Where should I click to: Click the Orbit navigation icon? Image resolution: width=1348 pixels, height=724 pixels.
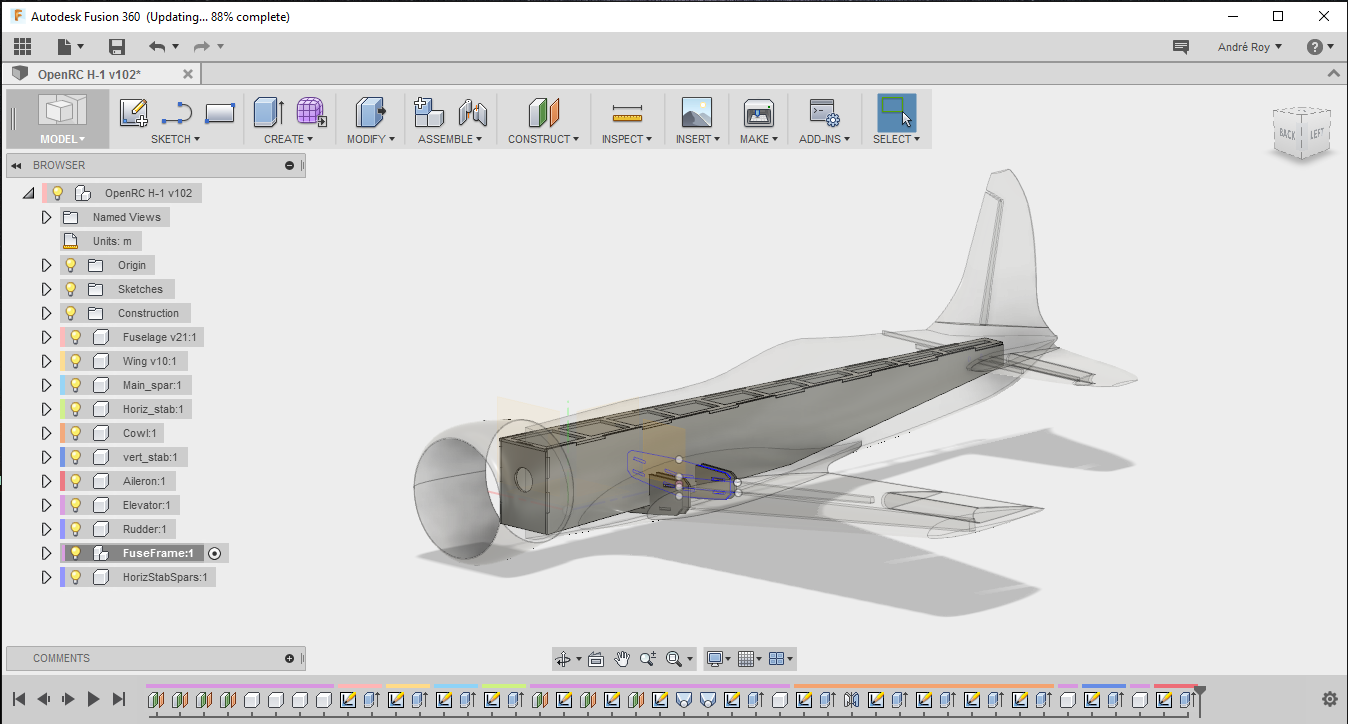tap(563, 659)
